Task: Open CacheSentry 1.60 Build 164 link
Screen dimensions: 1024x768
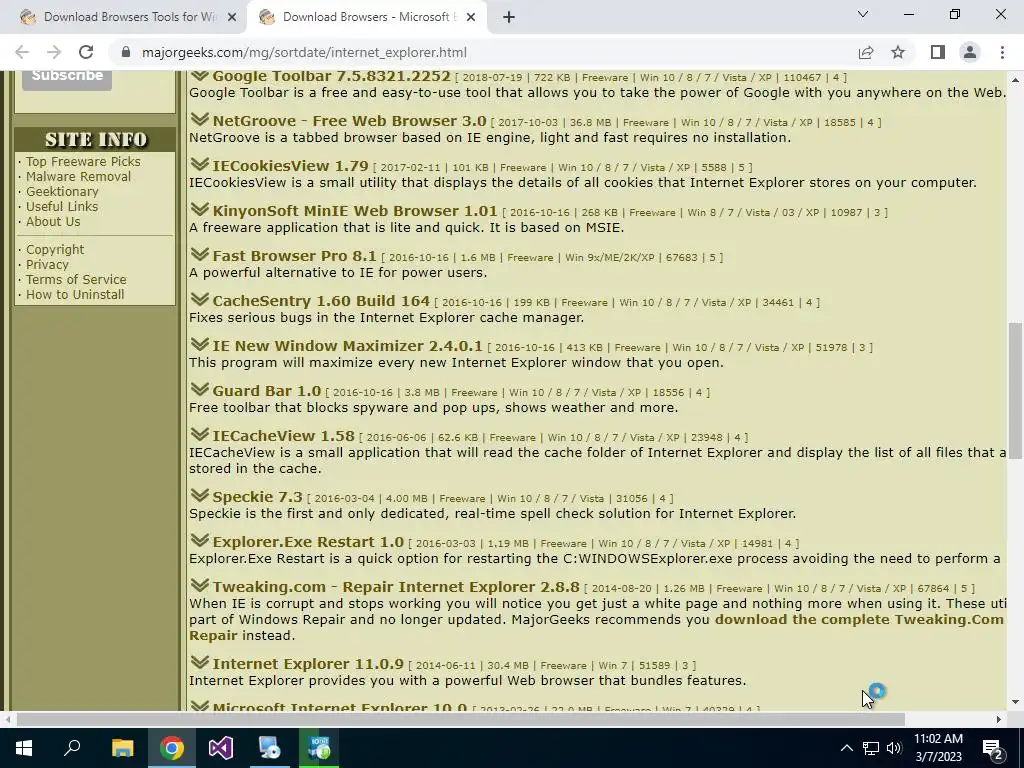Action: coord(321,302)
